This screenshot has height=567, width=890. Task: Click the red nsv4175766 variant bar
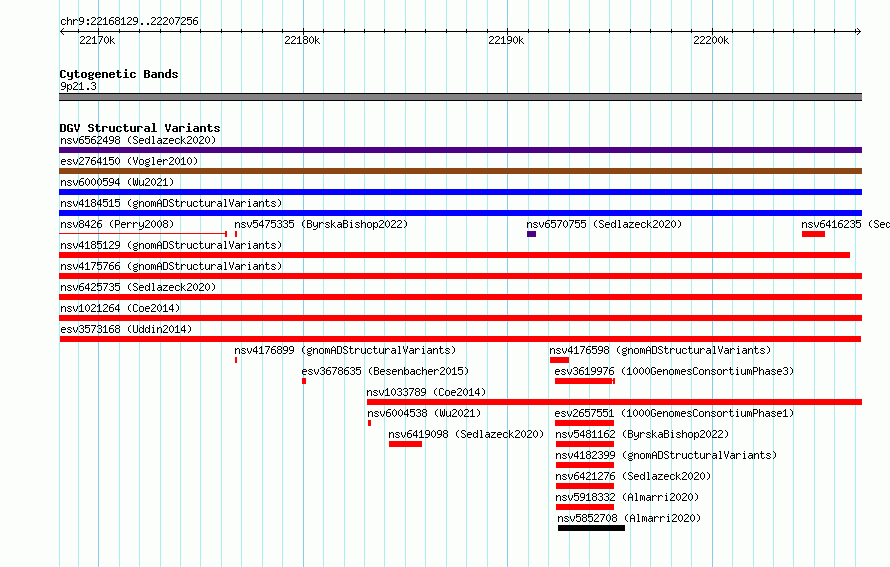pyautogui.click(x=460, y=276)
